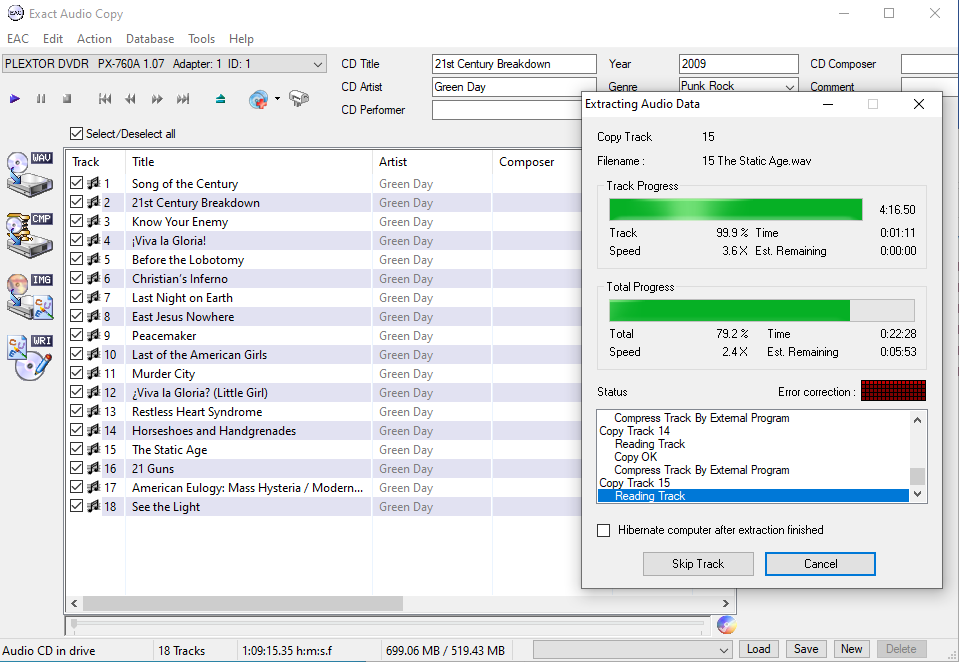Click music note icon of track 12
The height and width of the screenshot is (662, 959).
(94, 392)
